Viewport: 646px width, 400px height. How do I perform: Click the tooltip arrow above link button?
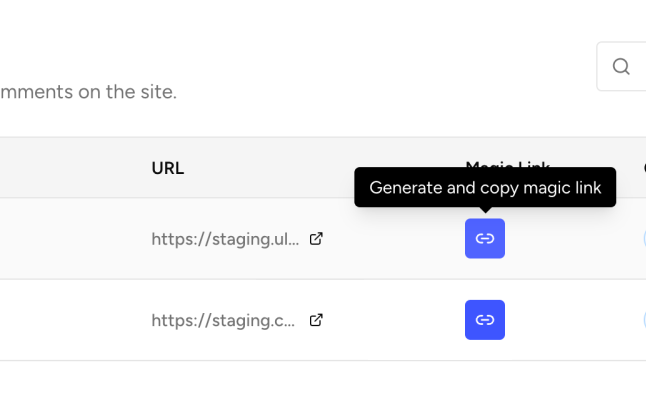click(x=485, y=210)
